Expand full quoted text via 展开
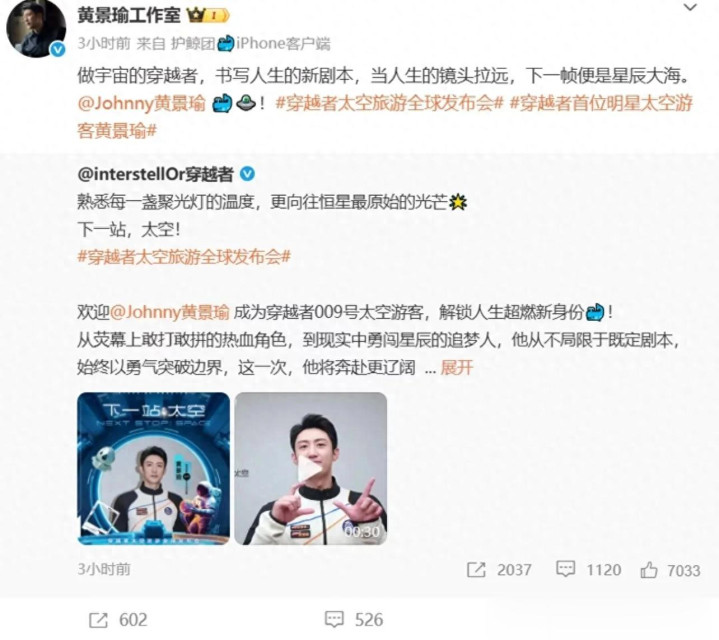 click(x=456, y=368)
